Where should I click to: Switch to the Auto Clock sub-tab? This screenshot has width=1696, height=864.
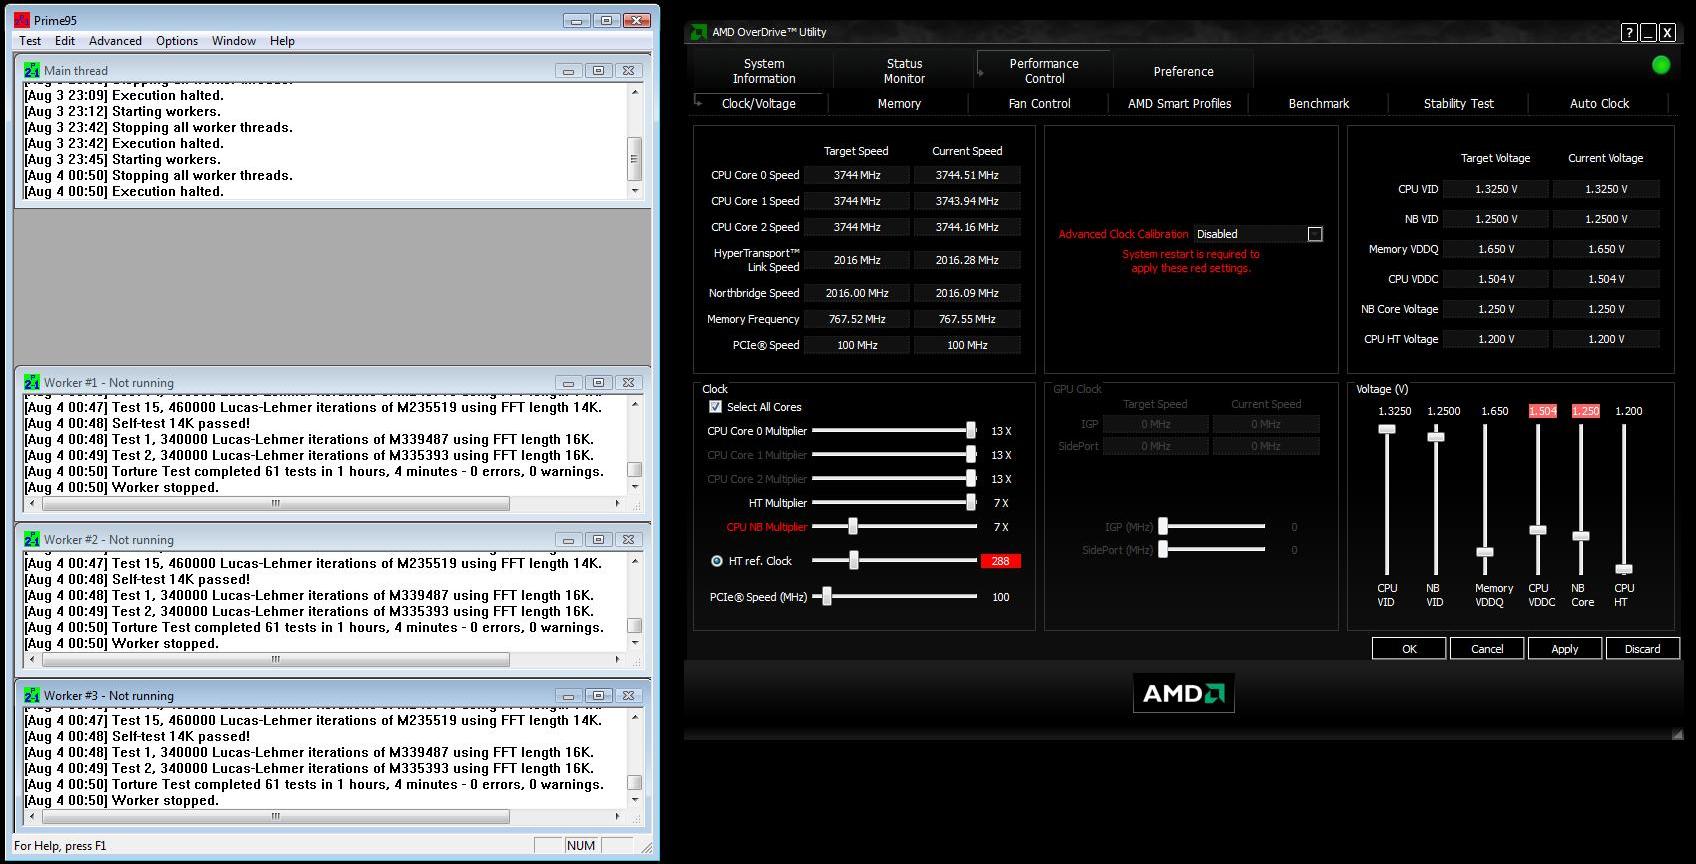pos(1599,103)
